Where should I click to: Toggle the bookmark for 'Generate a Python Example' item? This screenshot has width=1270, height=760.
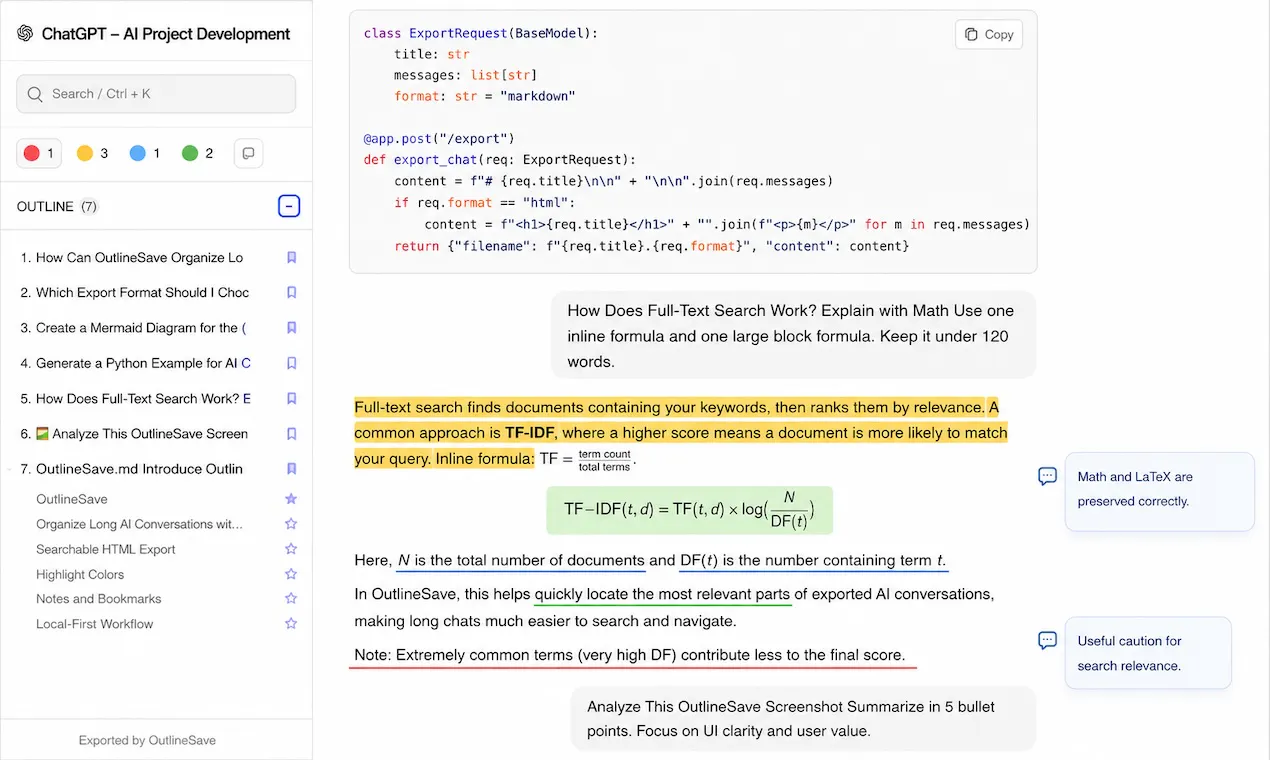(292, 363)
